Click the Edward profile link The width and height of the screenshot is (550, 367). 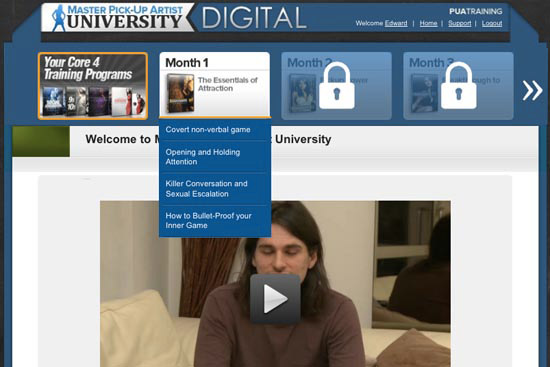396,24
